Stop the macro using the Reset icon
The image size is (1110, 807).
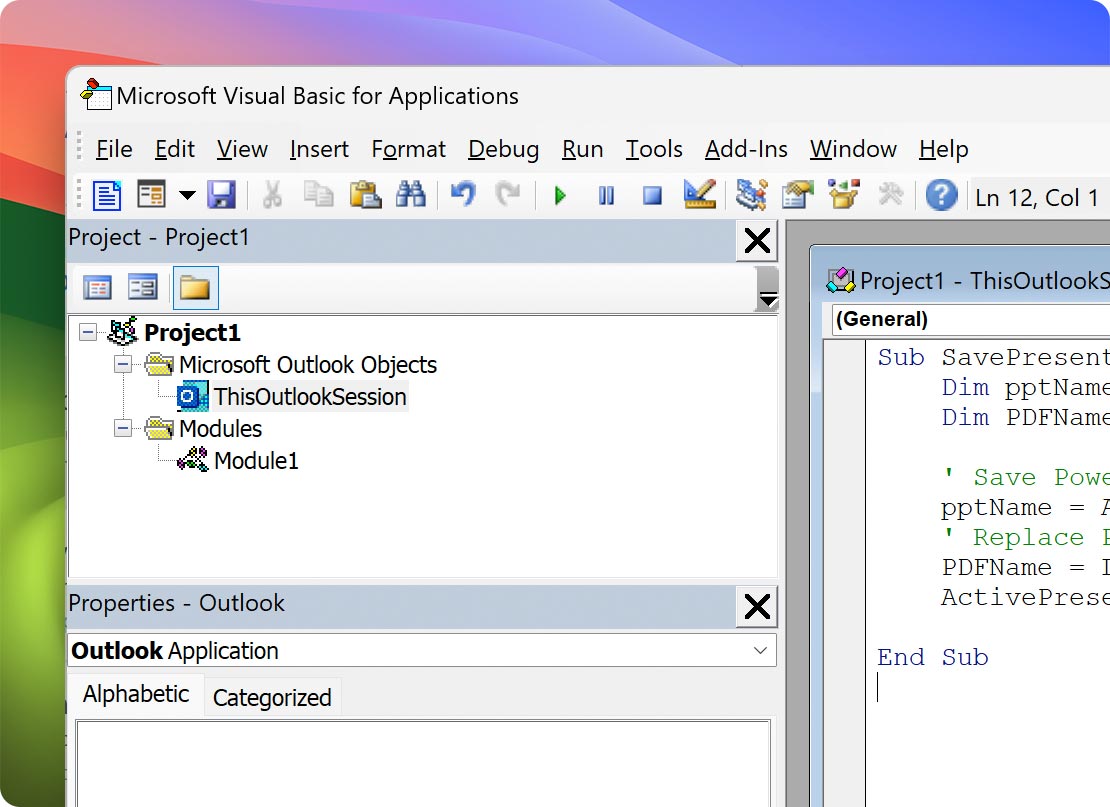pos(652,196)
